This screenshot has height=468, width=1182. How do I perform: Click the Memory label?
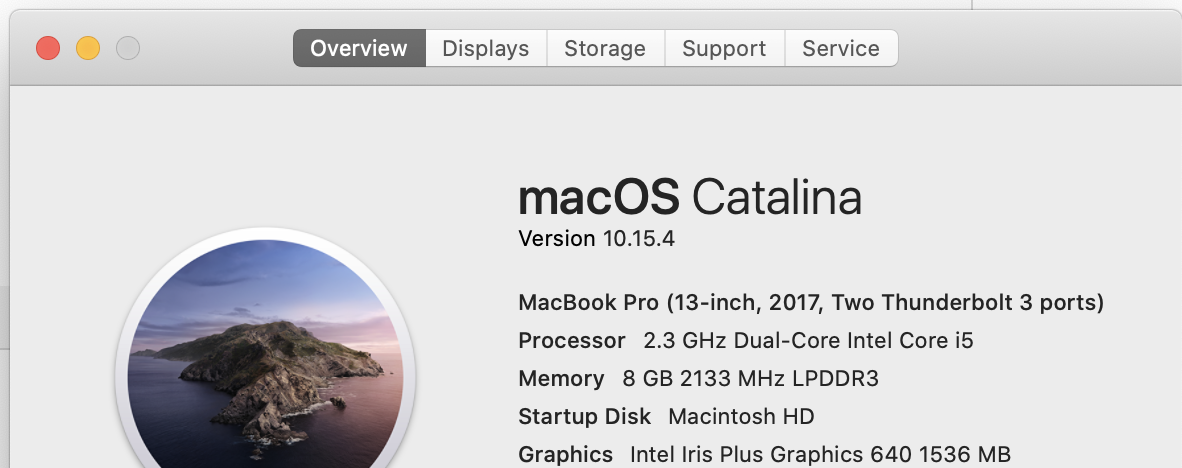[561, 378]
